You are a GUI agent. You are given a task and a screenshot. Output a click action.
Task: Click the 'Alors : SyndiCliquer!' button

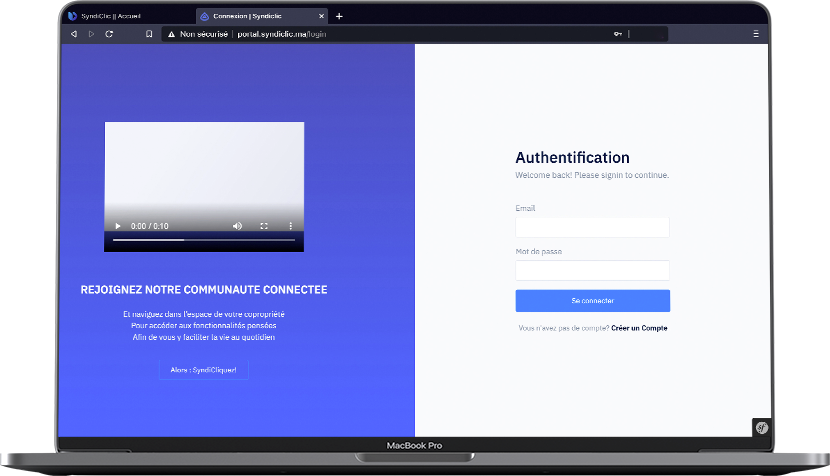[203, 370]
